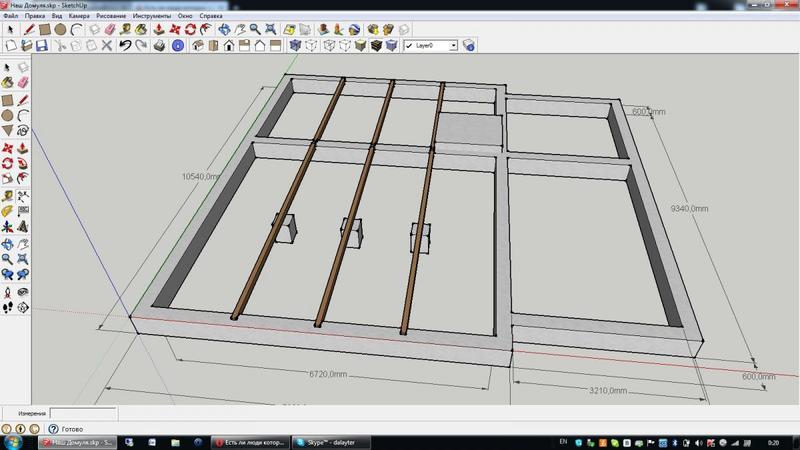The image size is (800, 450).
Task: Switch to Iso view icon
Action: 199,46
